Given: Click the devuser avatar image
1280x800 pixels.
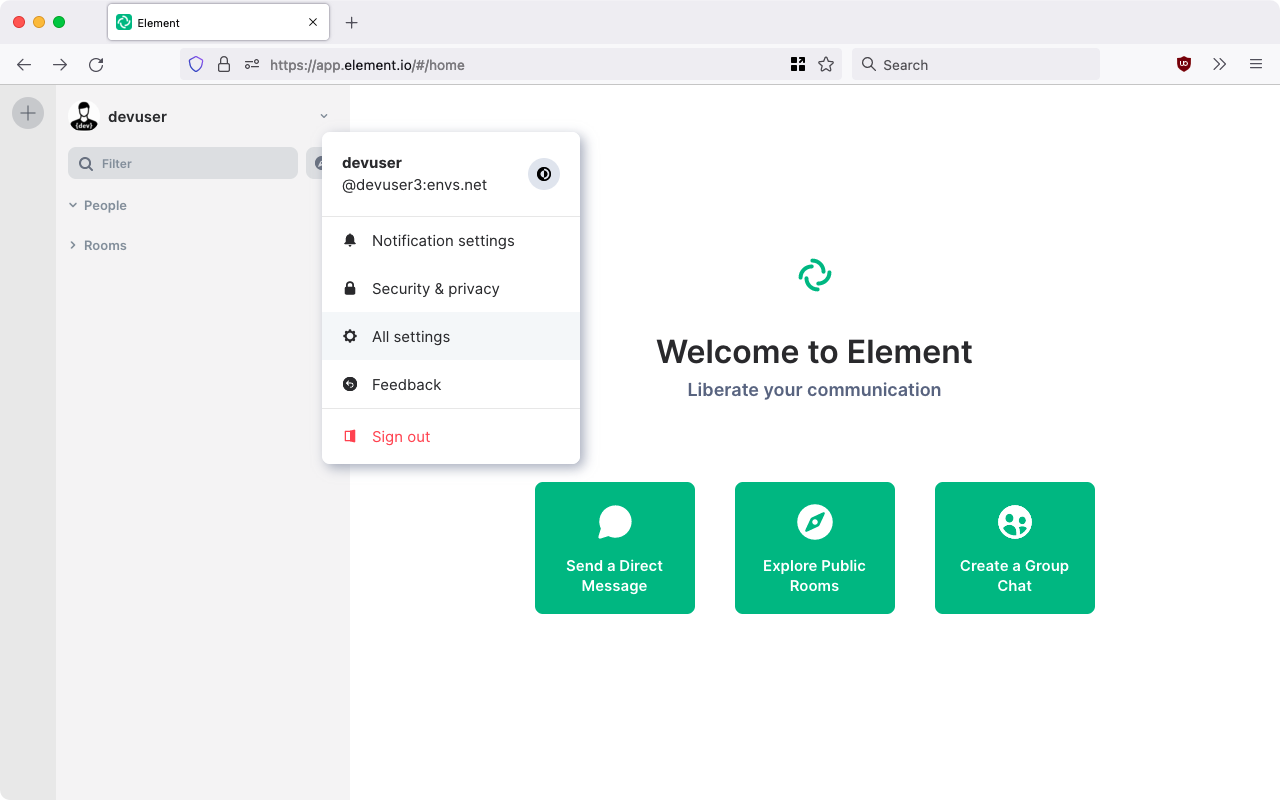Looking at the screenshot, I should pyautogui.click(x=84, y=116).
